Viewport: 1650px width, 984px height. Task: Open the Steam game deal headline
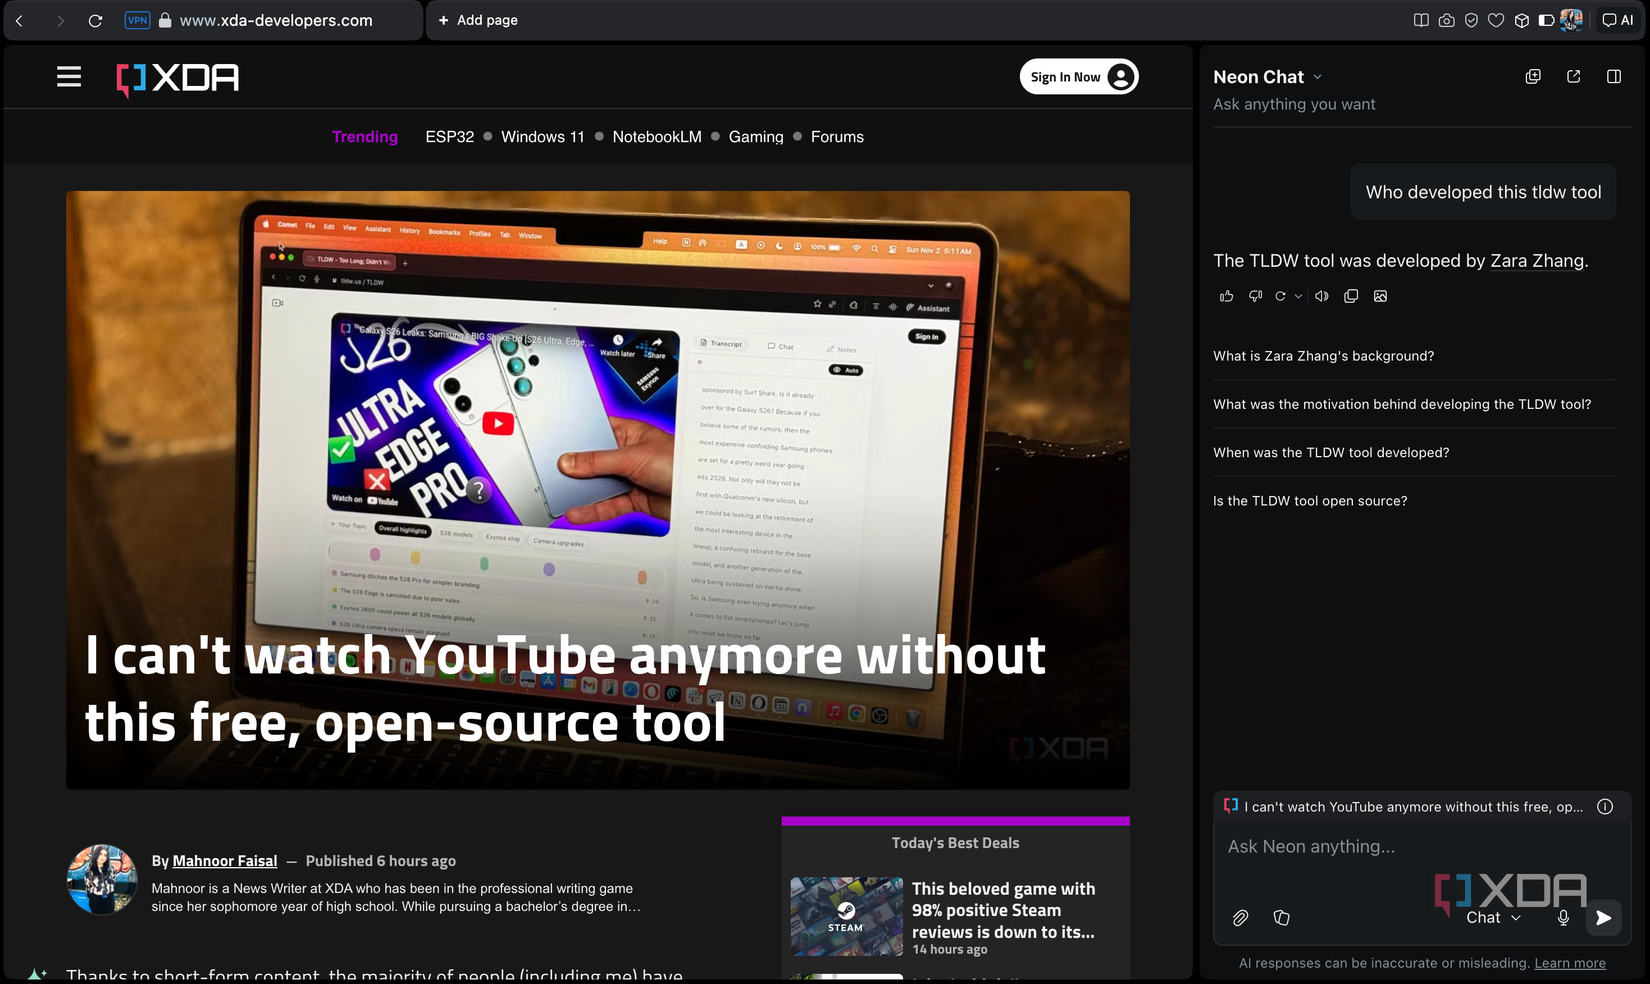(x=1003, y=910)
